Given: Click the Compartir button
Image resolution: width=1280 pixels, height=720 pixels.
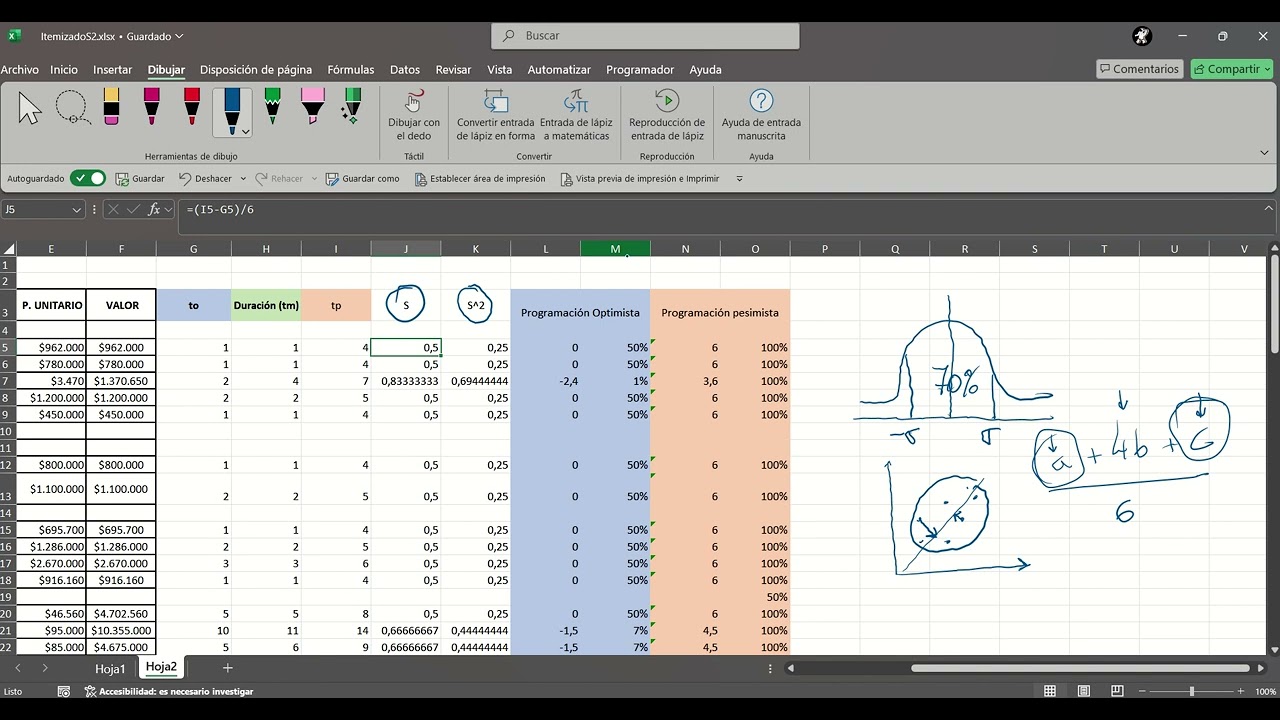Looking at the screenshot, I should (x=1231, y=69).
